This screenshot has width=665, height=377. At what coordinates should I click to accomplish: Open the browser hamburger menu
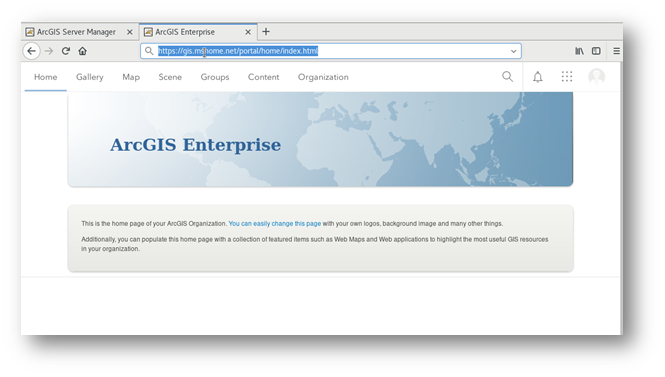point(616,51)
